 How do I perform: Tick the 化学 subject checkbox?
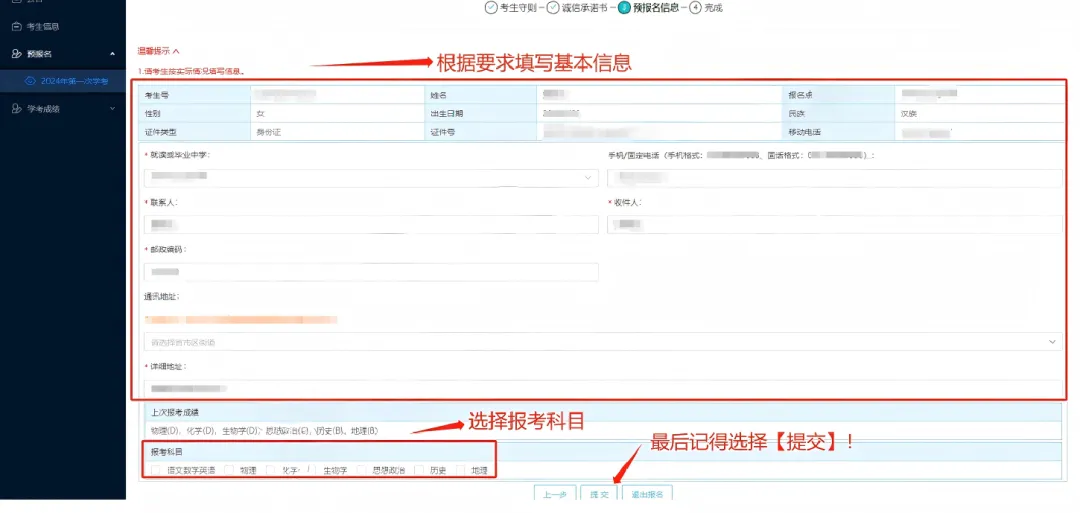[x=271, y=470]
